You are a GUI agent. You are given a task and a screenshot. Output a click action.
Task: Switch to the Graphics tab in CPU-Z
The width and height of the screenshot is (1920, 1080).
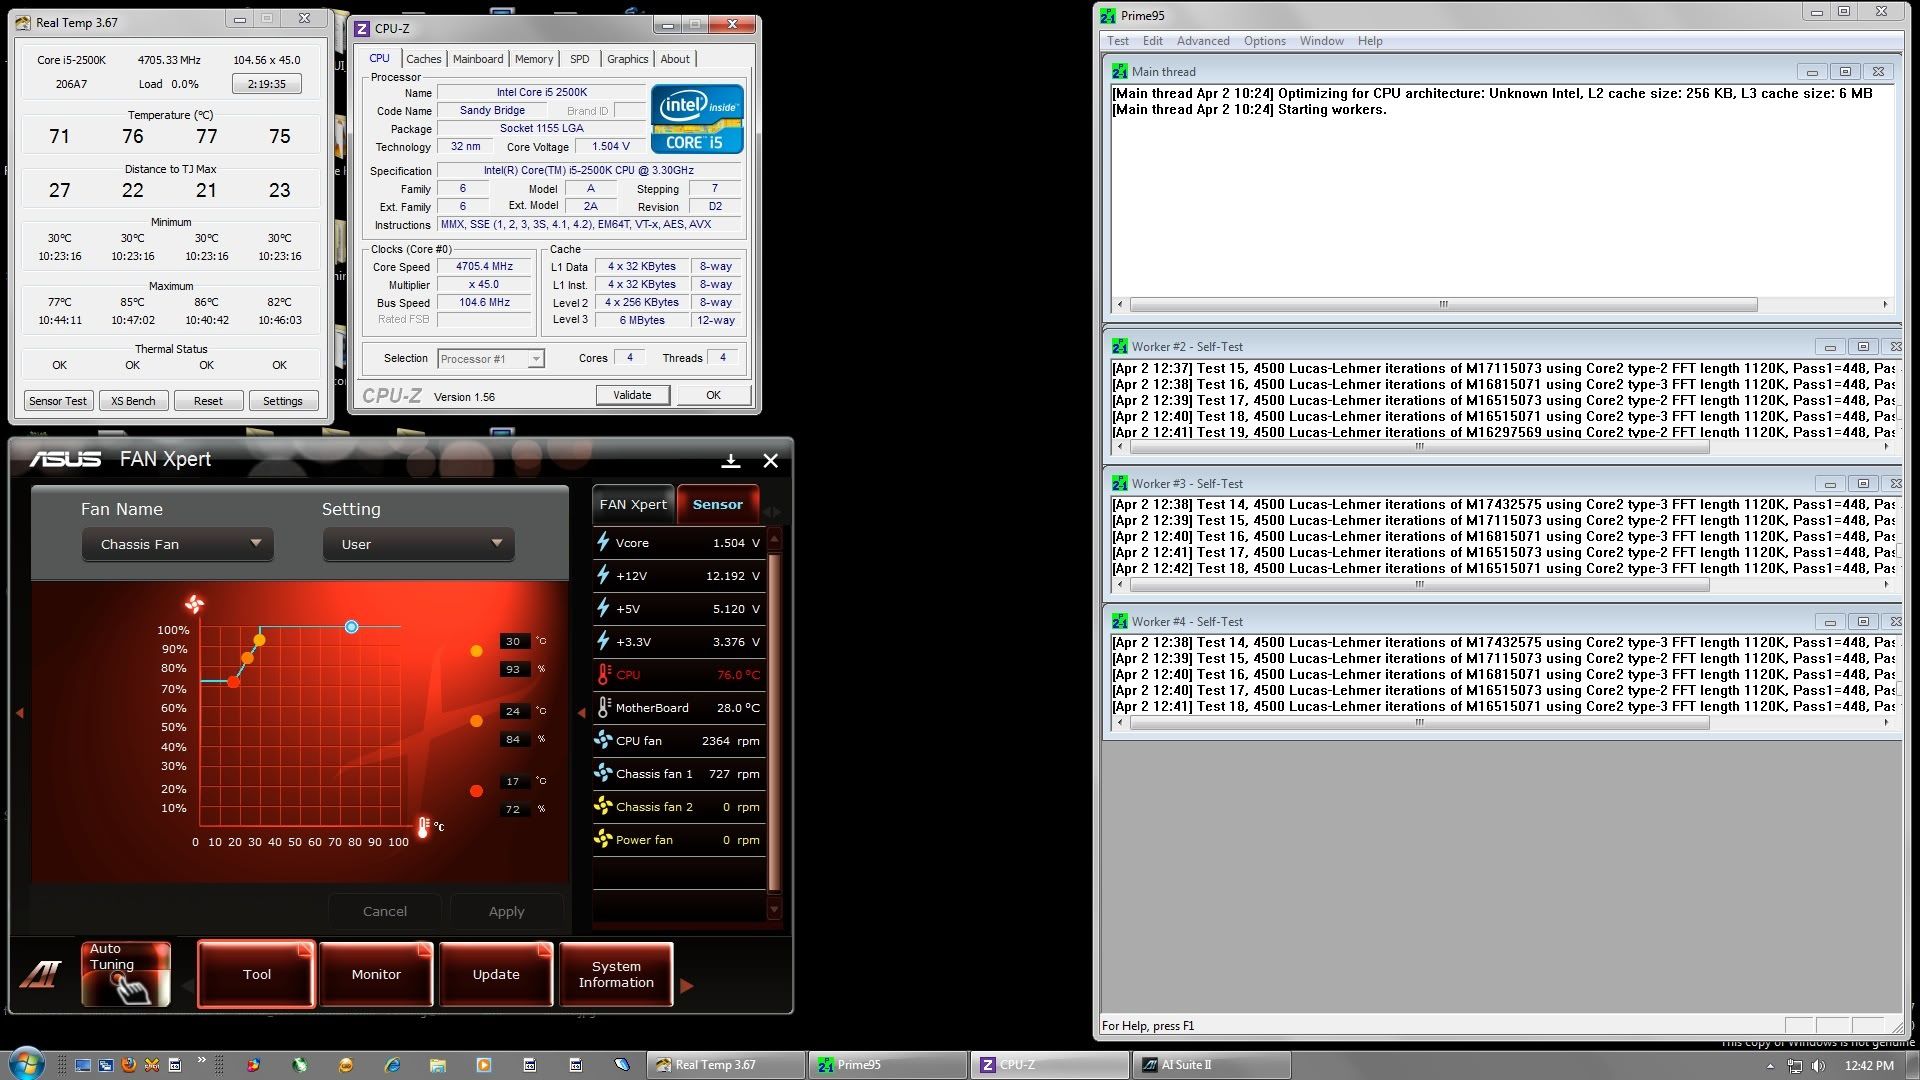point(627,59)
